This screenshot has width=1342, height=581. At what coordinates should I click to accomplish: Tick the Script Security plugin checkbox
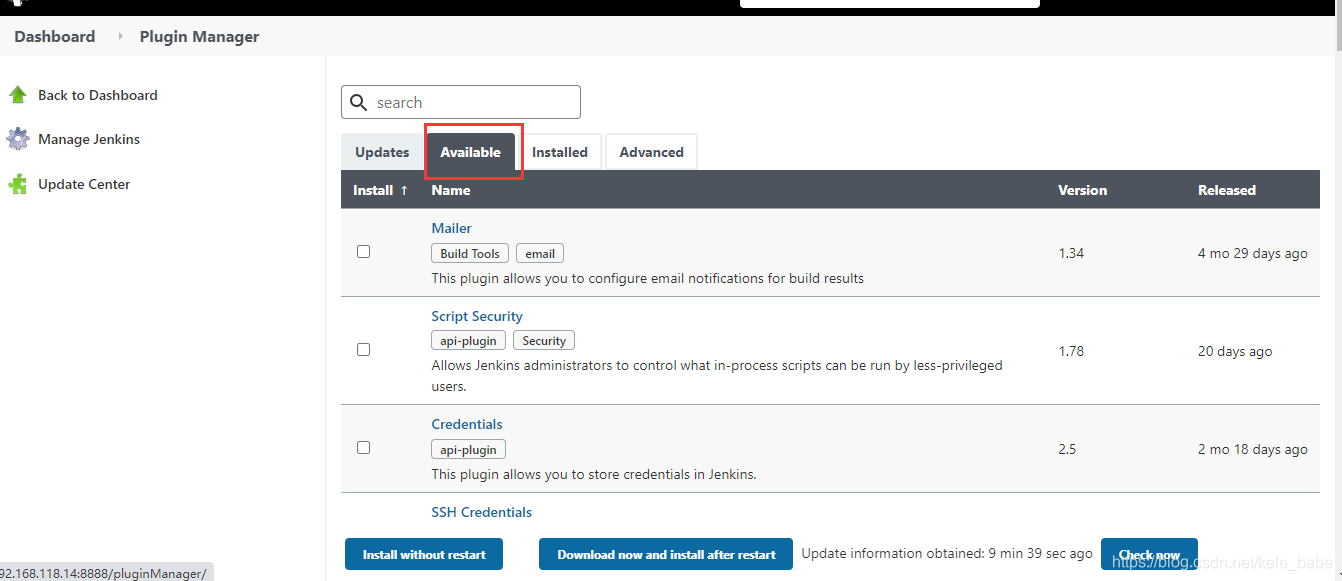pyautogui.click(x=364, y=350)
